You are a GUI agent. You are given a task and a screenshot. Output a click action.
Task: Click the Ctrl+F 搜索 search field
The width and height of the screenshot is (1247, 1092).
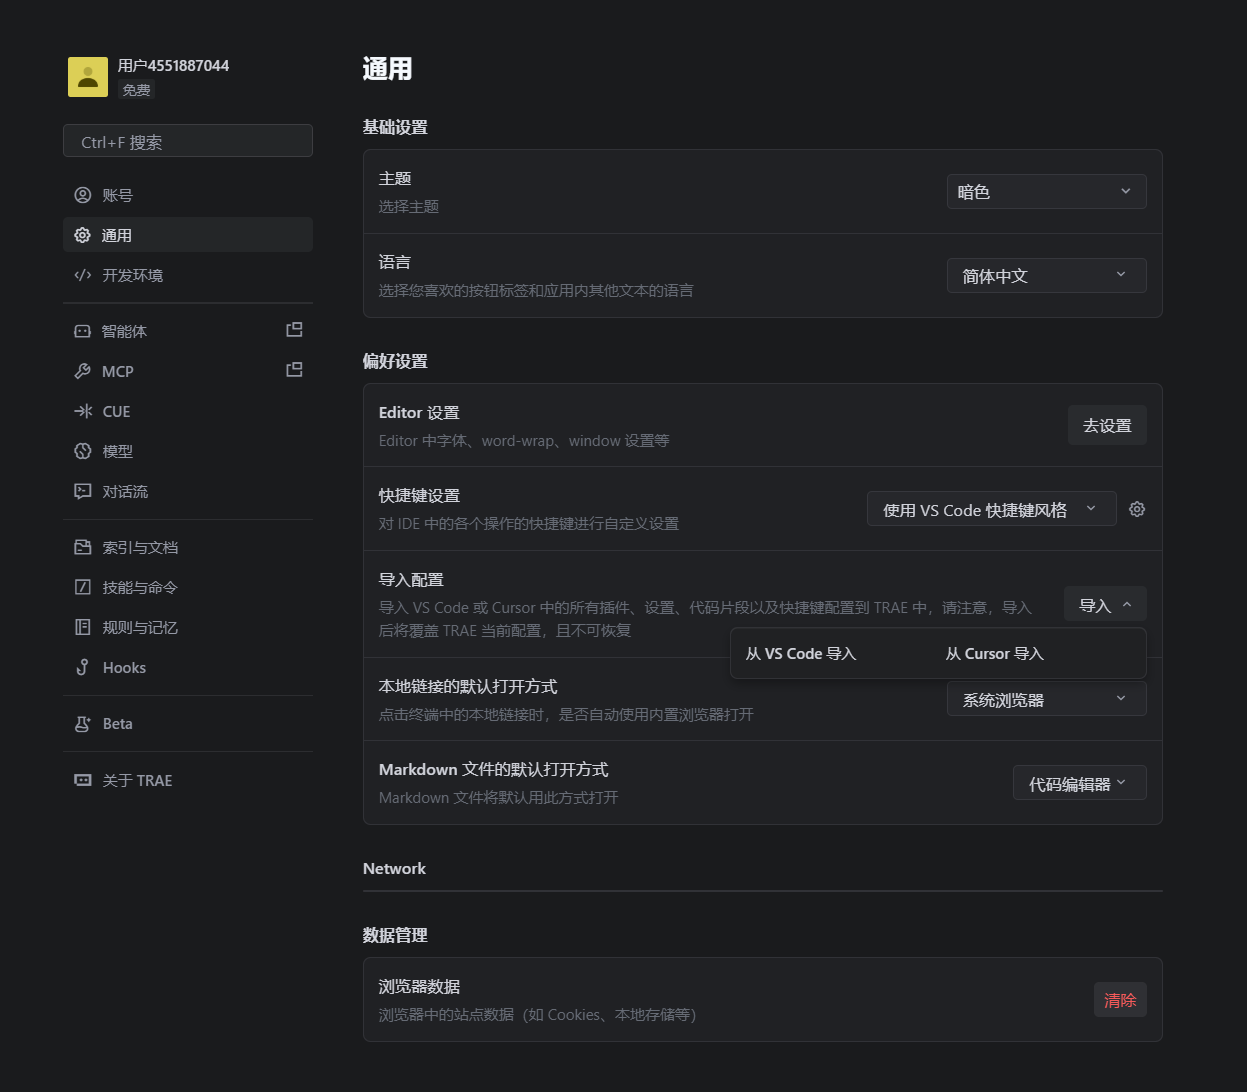tap(188, 141)
